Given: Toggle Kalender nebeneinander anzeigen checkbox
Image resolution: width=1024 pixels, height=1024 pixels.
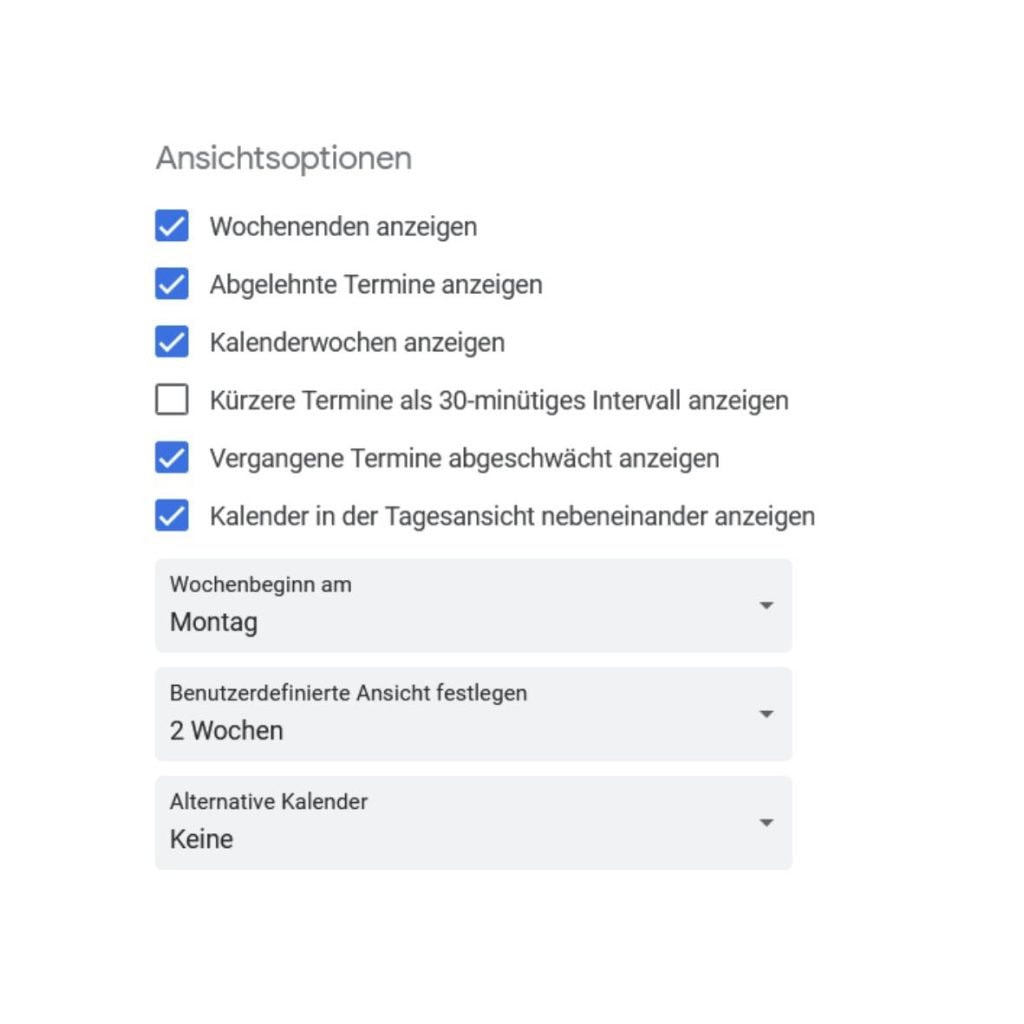Looking at the screenshot, I should pyautogui.click(x=172, y=515).
